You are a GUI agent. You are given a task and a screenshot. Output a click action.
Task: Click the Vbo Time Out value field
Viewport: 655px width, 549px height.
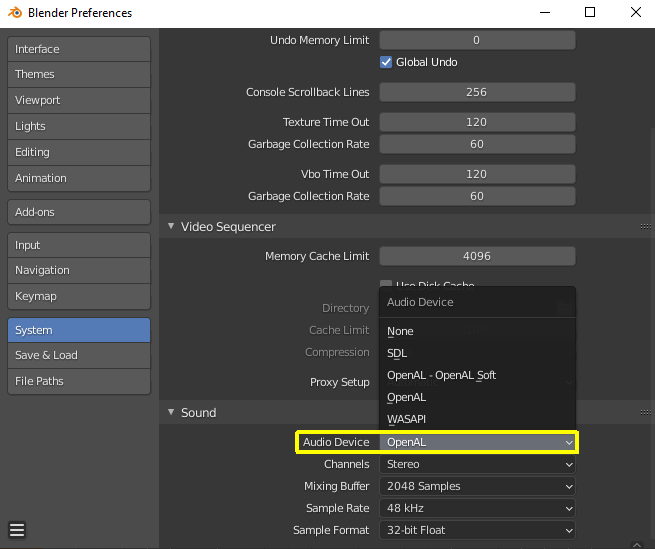477,174
